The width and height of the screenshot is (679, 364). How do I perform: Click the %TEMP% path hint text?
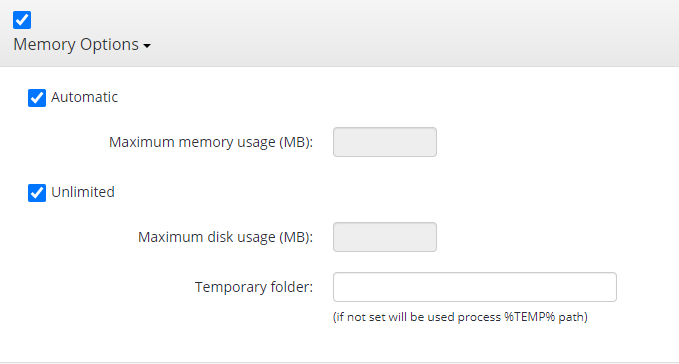coord(460,317)
